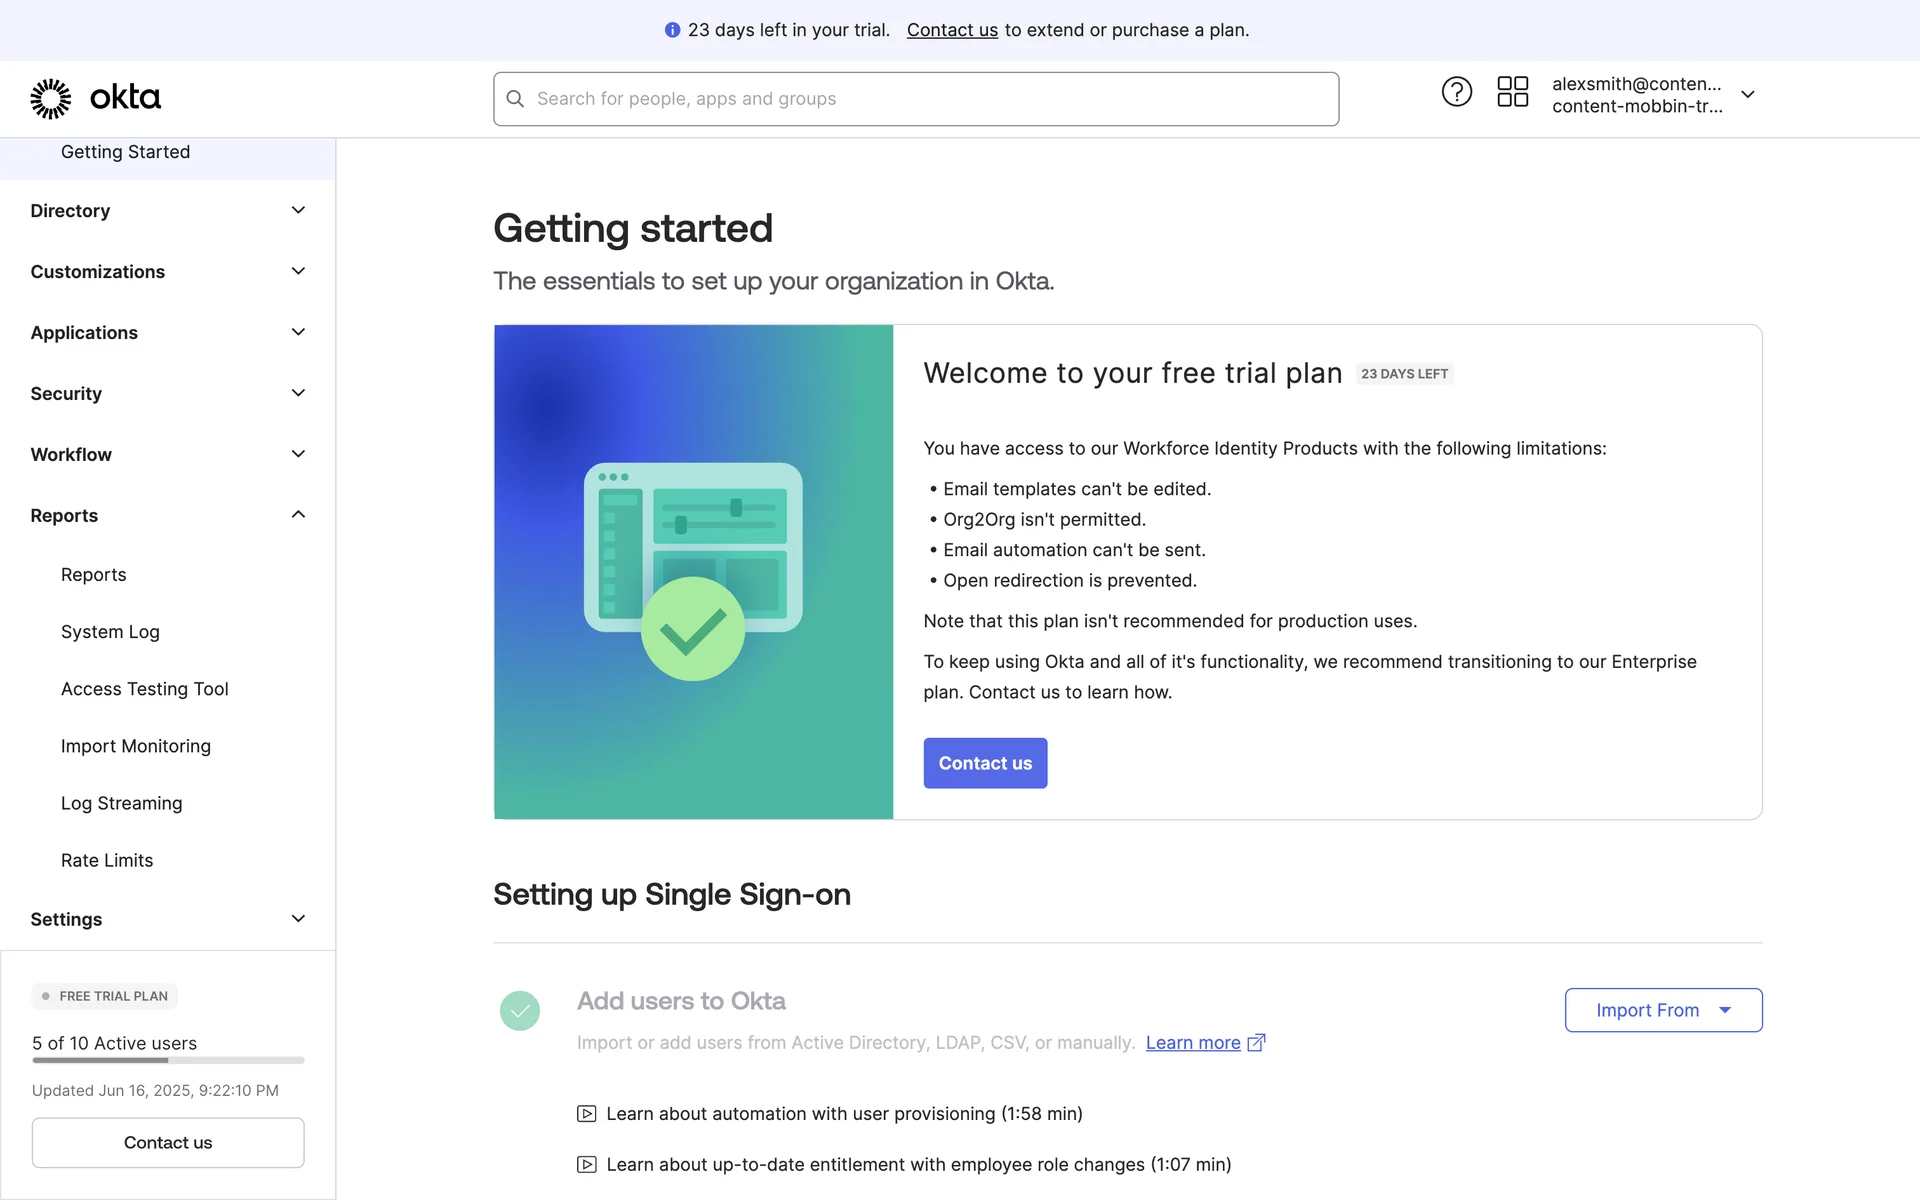
Task: Click the active users progress bar
Action: pos(168,1060)
